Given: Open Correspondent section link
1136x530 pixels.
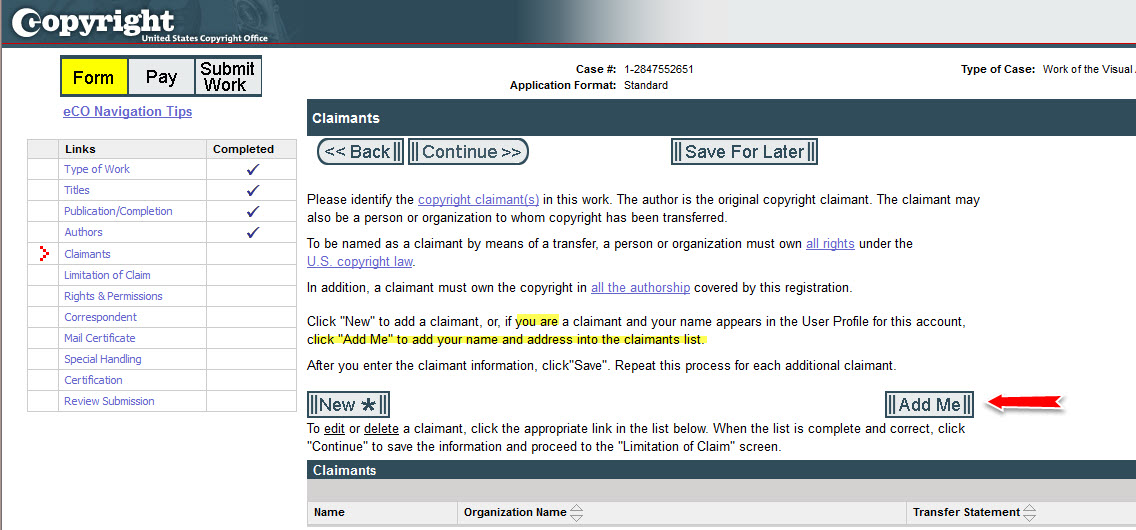Looking at the screenshot, I should tap(100, 317).
